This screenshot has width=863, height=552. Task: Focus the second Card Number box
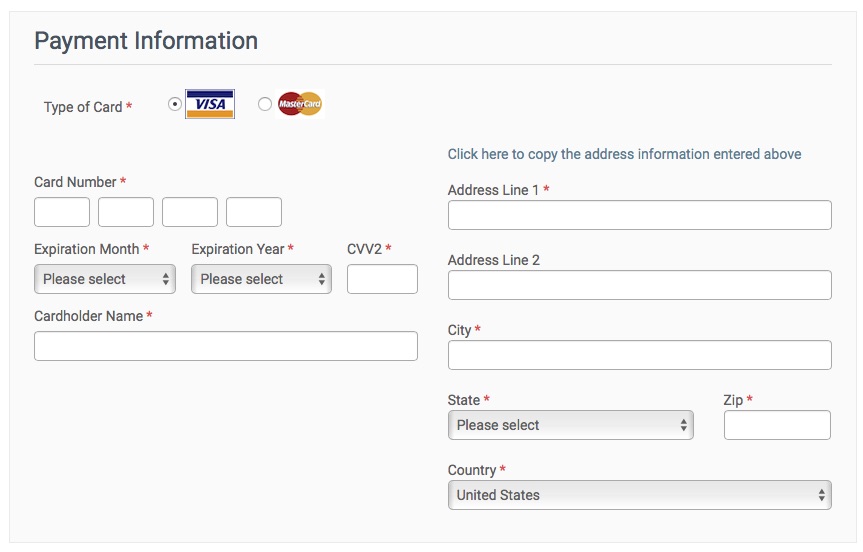126,212
